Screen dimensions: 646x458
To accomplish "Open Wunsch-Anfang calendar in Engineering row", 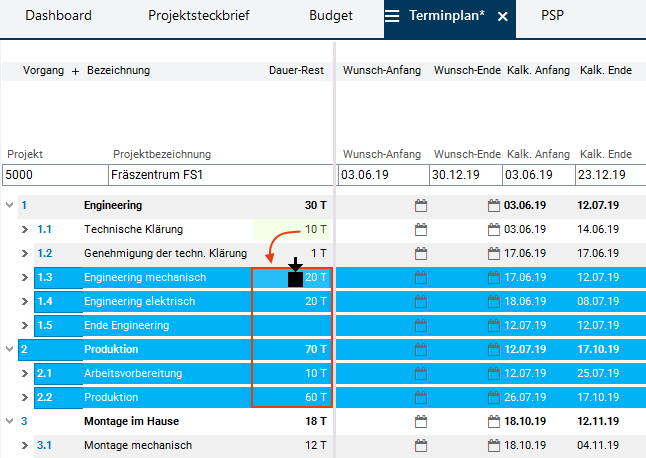I will (421, 206).
